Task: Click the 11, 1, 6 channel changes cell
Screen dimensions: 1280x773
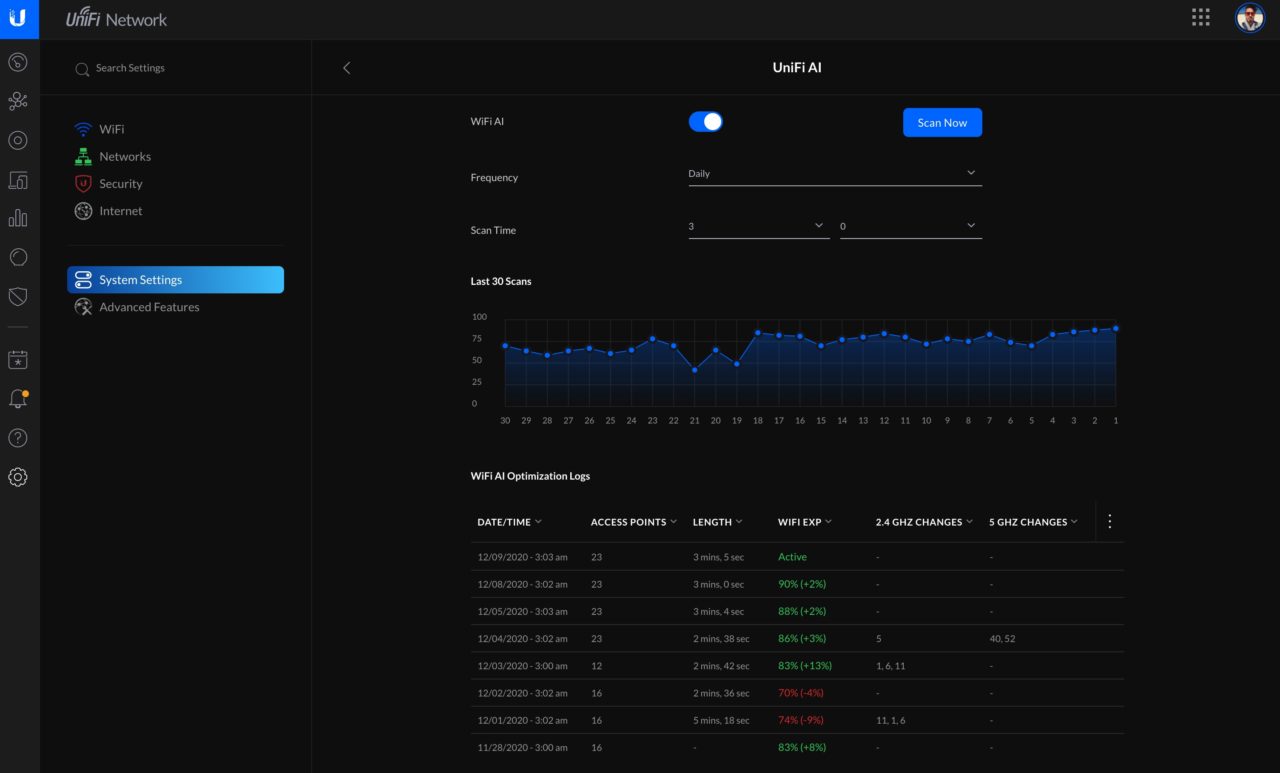Action: [x=890, y=720]
